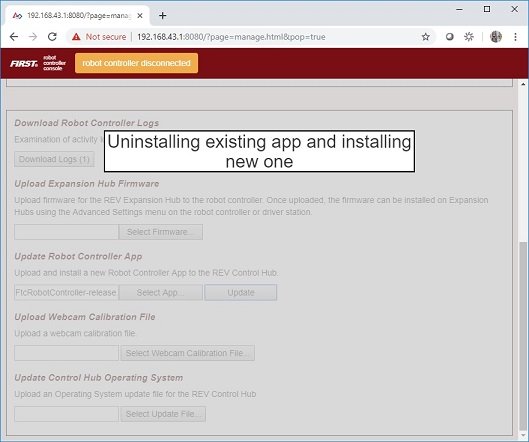The image size is (529, 442).
Task: Click the Download Logs (1) button
Action: pyautogui.click(x=54, y=159)
